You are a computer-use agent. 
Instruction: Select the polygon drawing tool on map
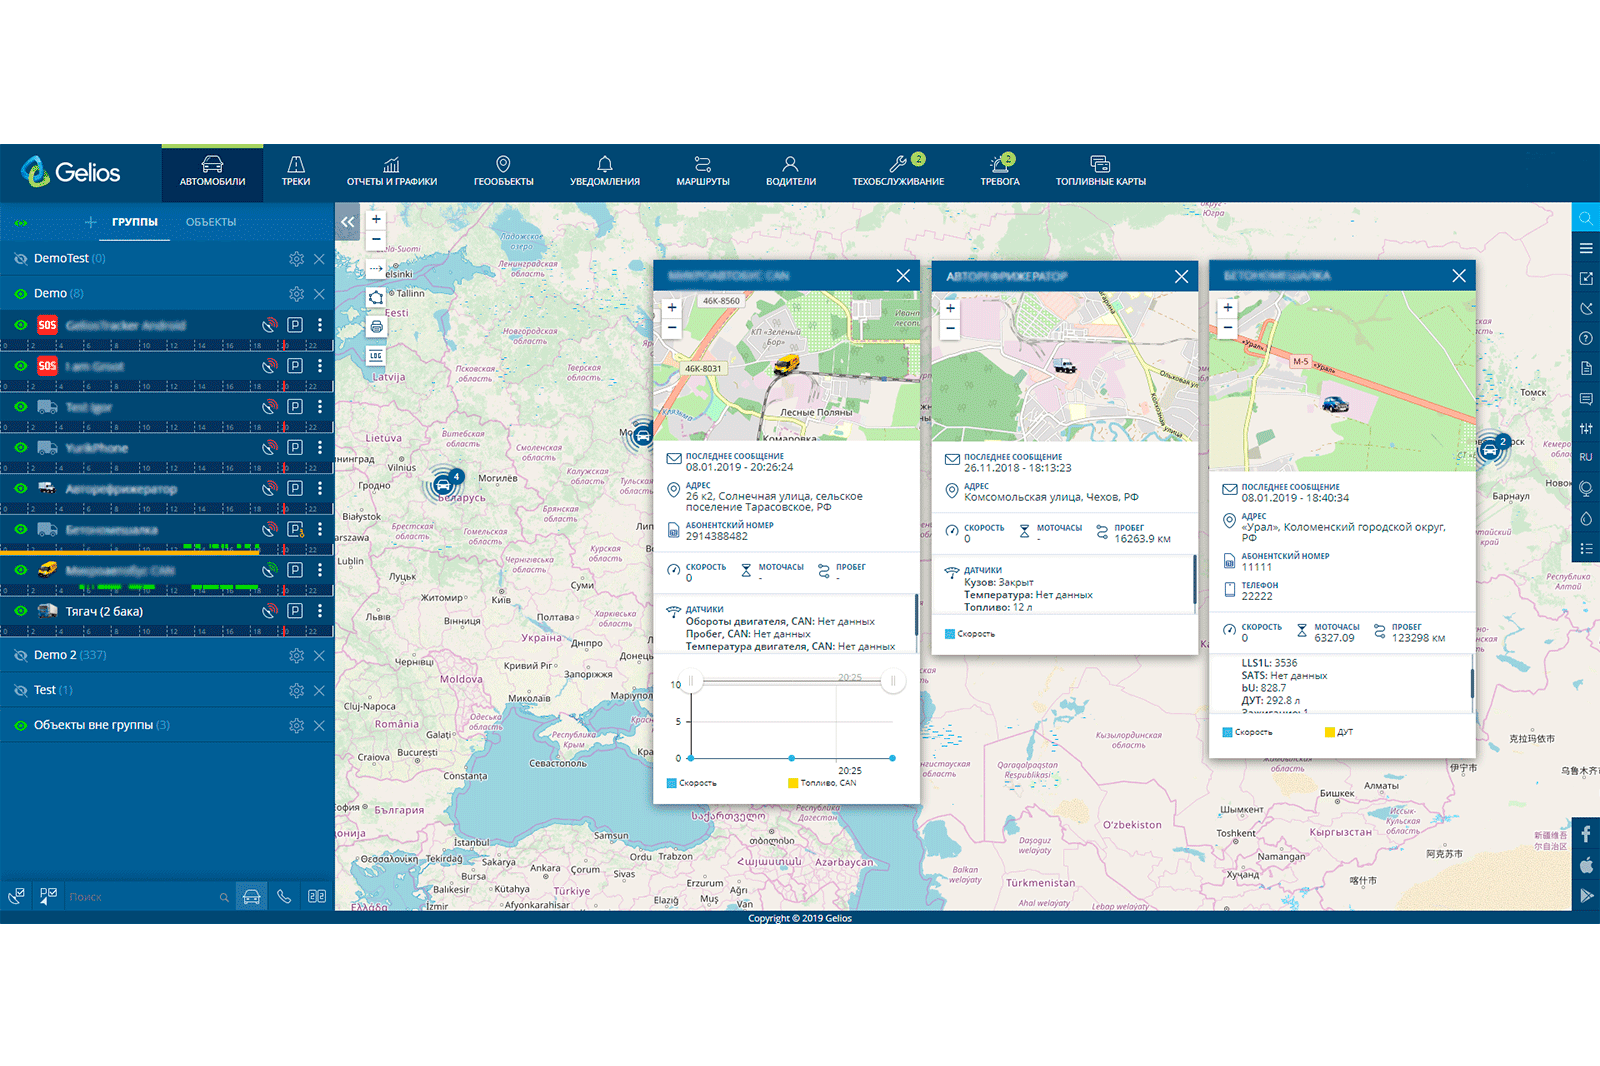[x=376, y=297]
